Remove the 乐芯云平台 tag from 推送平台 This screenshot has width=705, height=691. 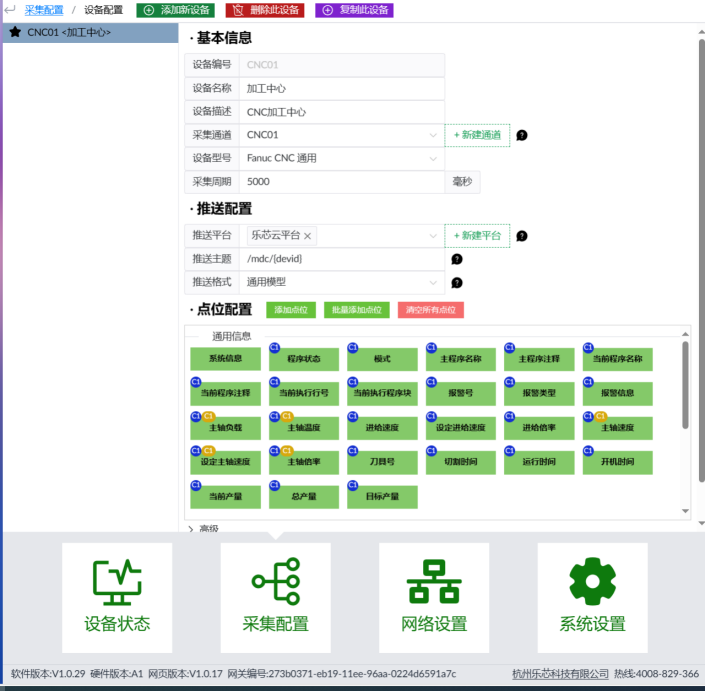(308, 236)
